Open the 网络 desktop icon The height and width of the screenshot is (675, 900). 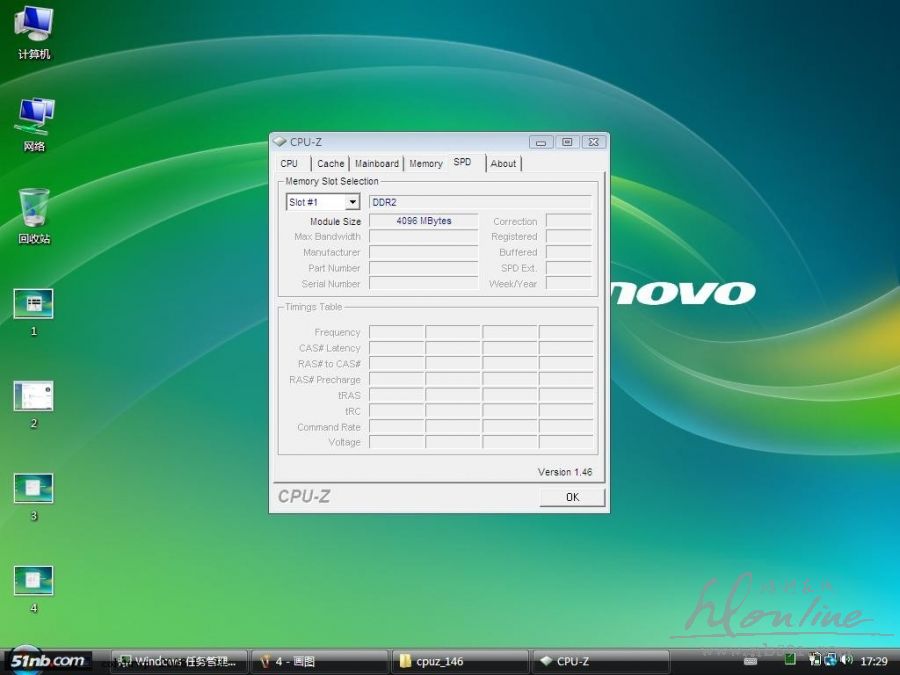click(x=34, y=117)
